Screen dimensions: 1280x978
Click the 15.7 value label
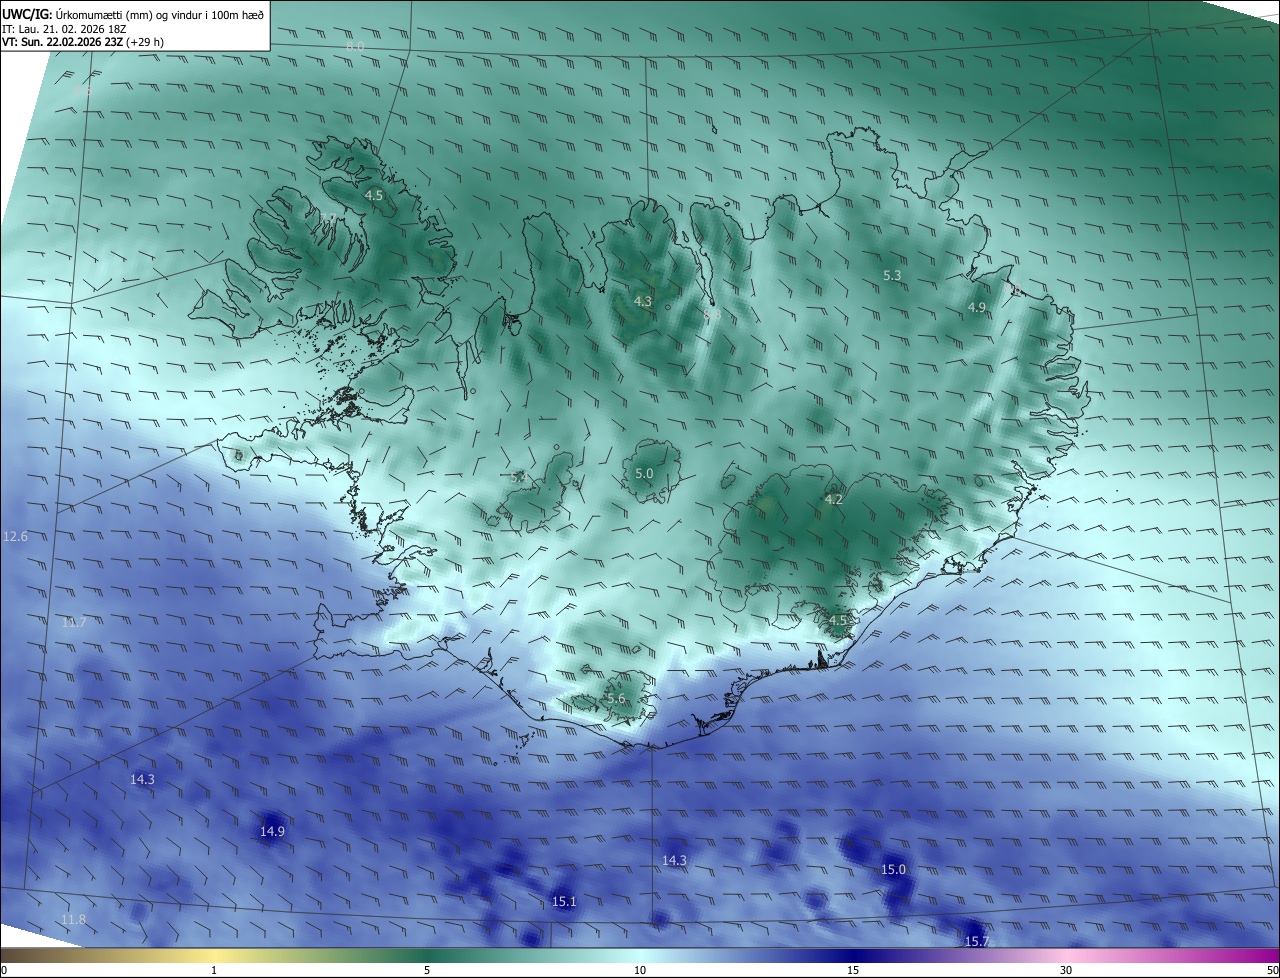pyautogui.click(x=976, y=941)
